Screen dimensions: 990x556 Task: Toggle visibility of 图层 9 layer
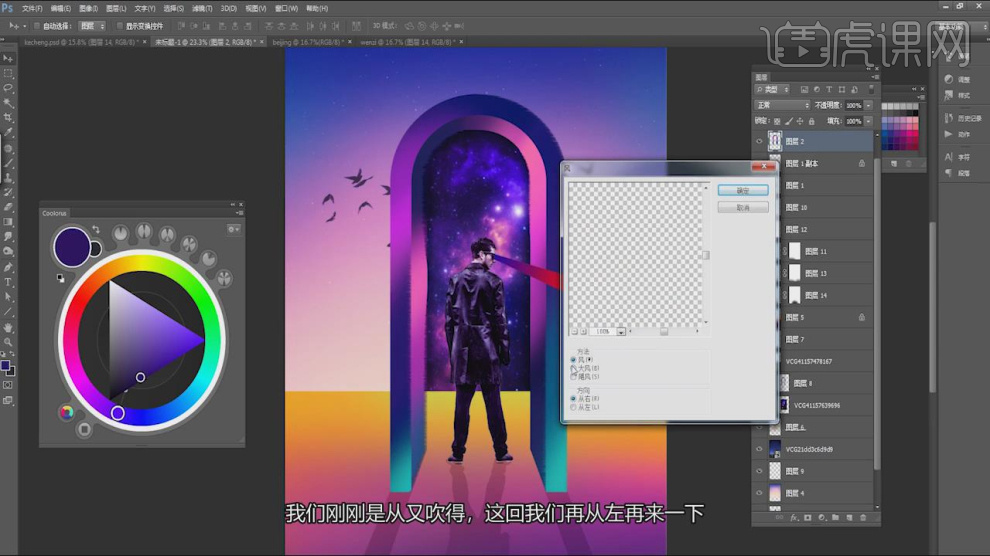[760, 471]
